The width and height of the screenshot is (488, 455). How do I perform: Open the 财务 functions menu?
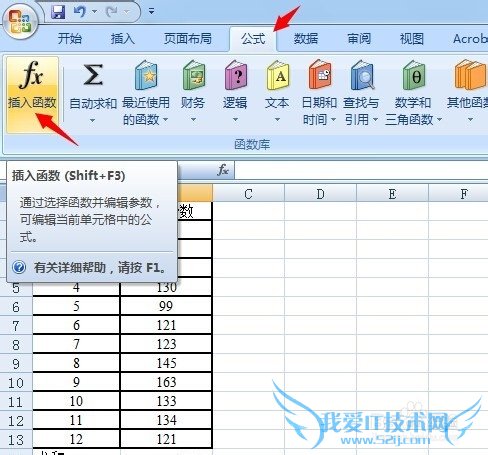tap(193, 92)
